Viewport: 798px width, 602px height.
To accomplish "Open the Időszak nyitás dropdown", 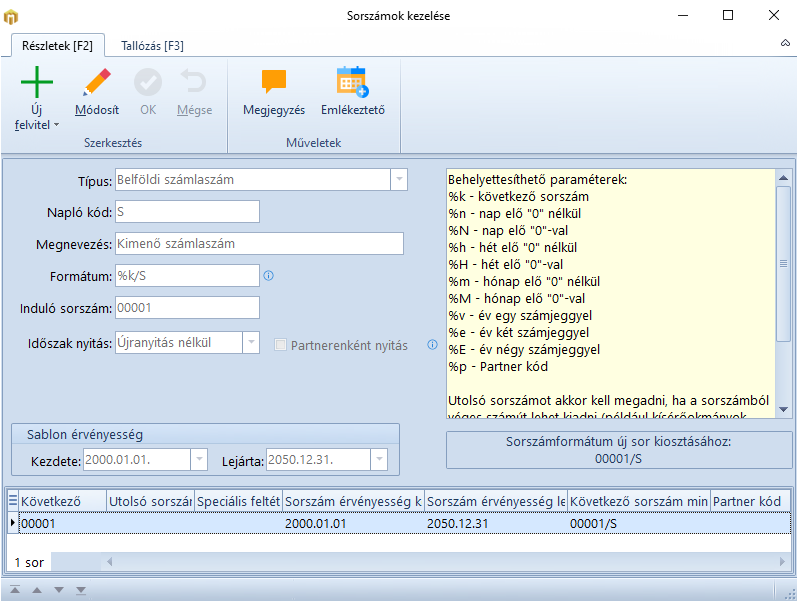I will pos(251,343).
